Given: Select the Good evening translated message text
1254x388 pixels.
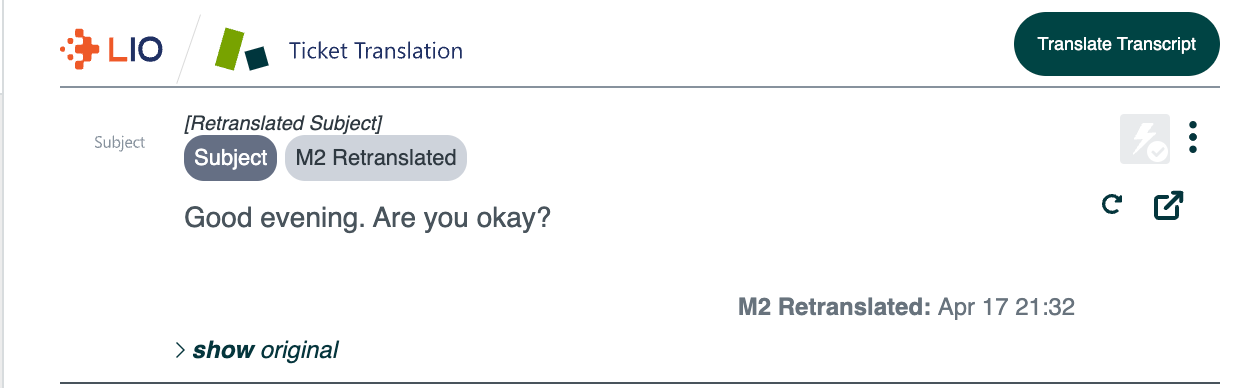Looking at the screenshot, I should tap(367, 218).
